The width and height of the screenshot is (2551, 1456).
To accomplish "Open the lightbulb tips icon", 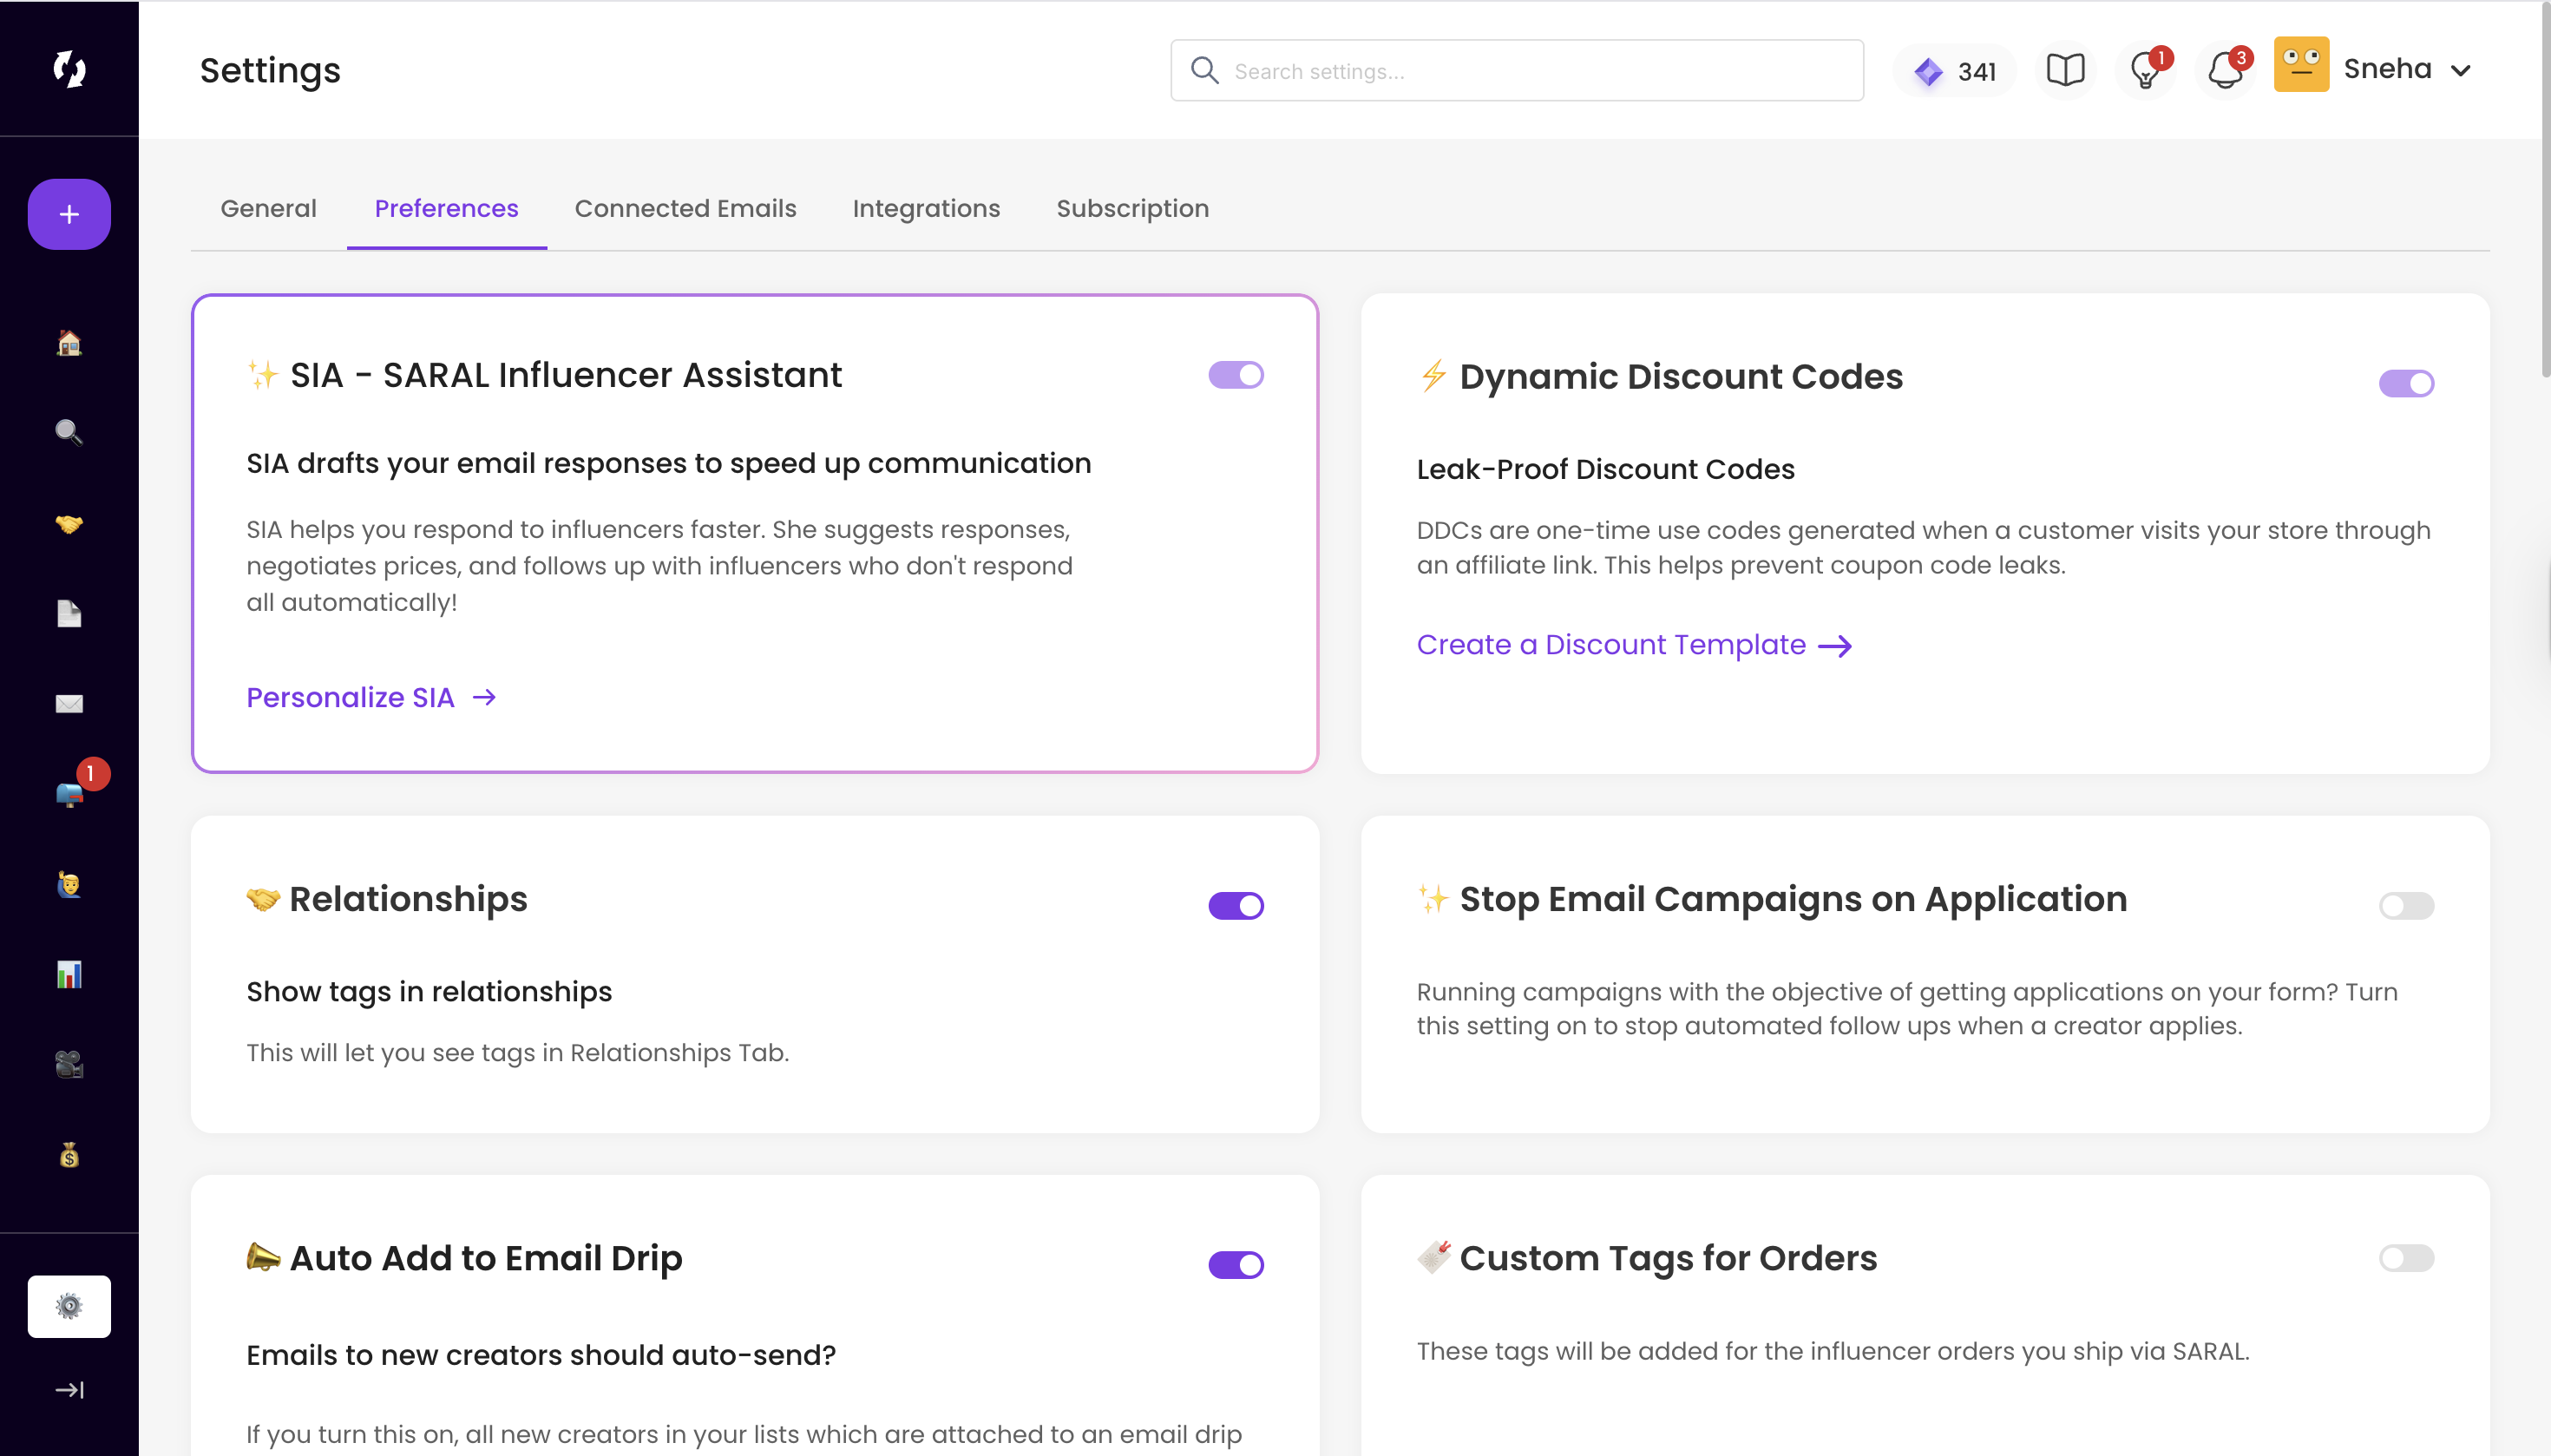I will point(2146,70).
